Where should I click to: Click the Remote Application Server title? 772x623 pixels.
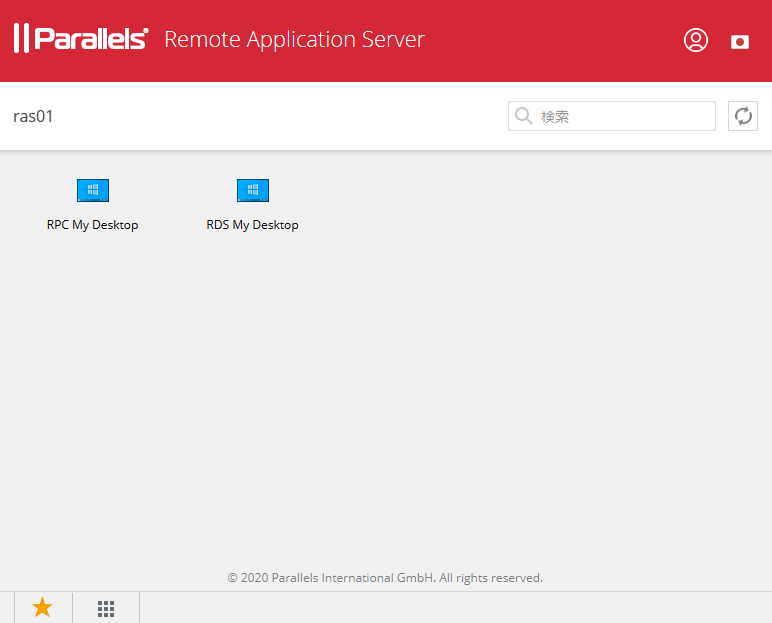coord(294,39)
